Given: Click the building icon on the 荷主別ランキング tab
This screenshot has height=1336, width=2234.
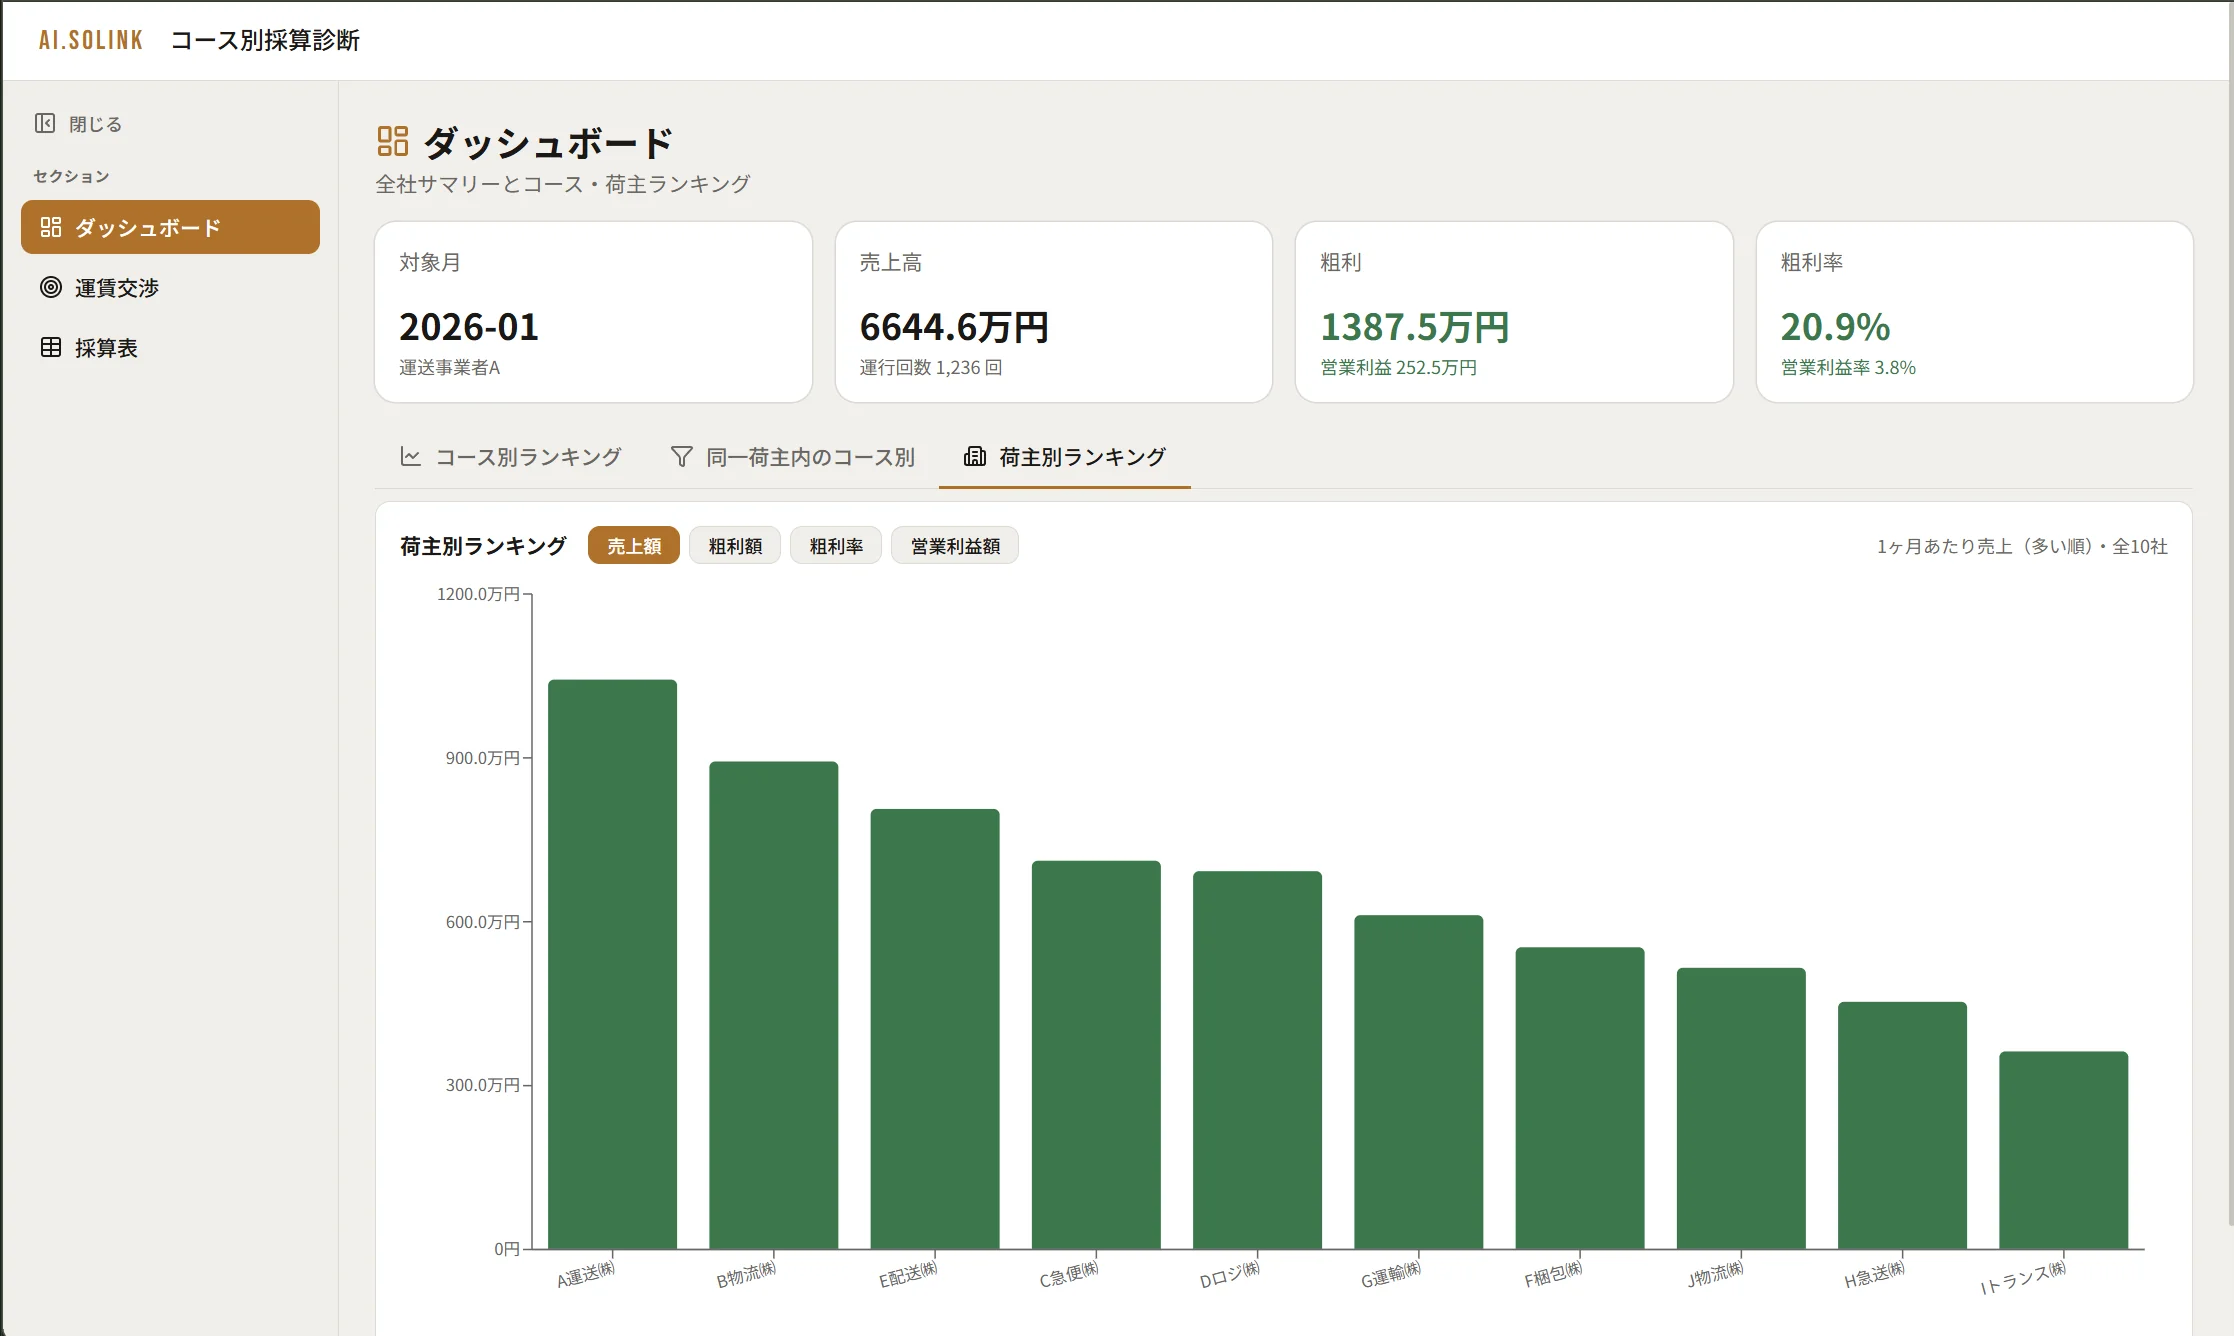Looking at the screenshot, I should (x=974, y=456).
